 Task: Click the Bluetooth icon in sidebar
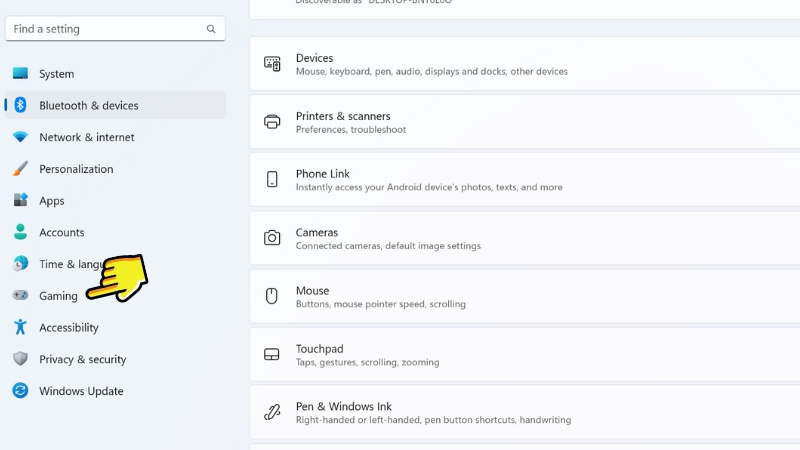(x=20, y=105)
